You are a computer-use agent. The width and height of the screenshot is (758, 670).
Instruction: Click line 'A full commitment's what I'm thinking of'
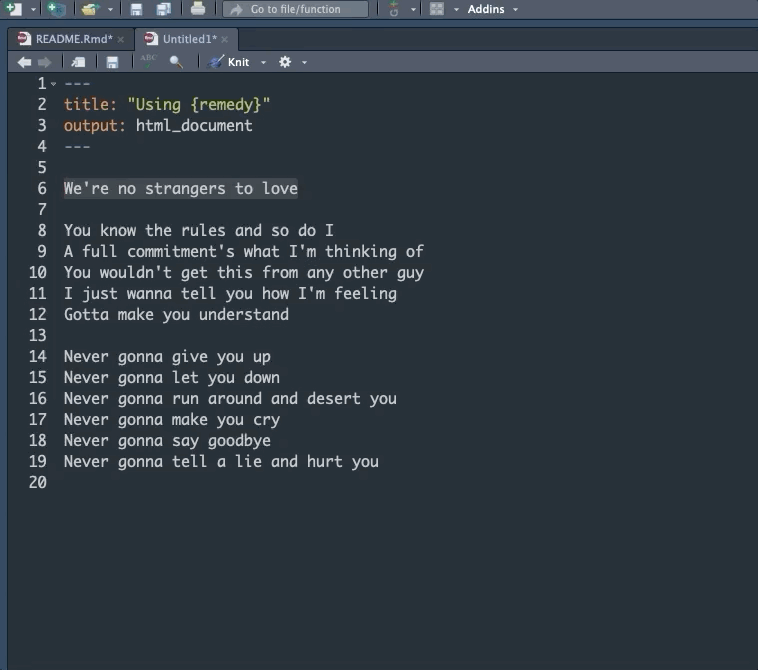coord(244,251)
